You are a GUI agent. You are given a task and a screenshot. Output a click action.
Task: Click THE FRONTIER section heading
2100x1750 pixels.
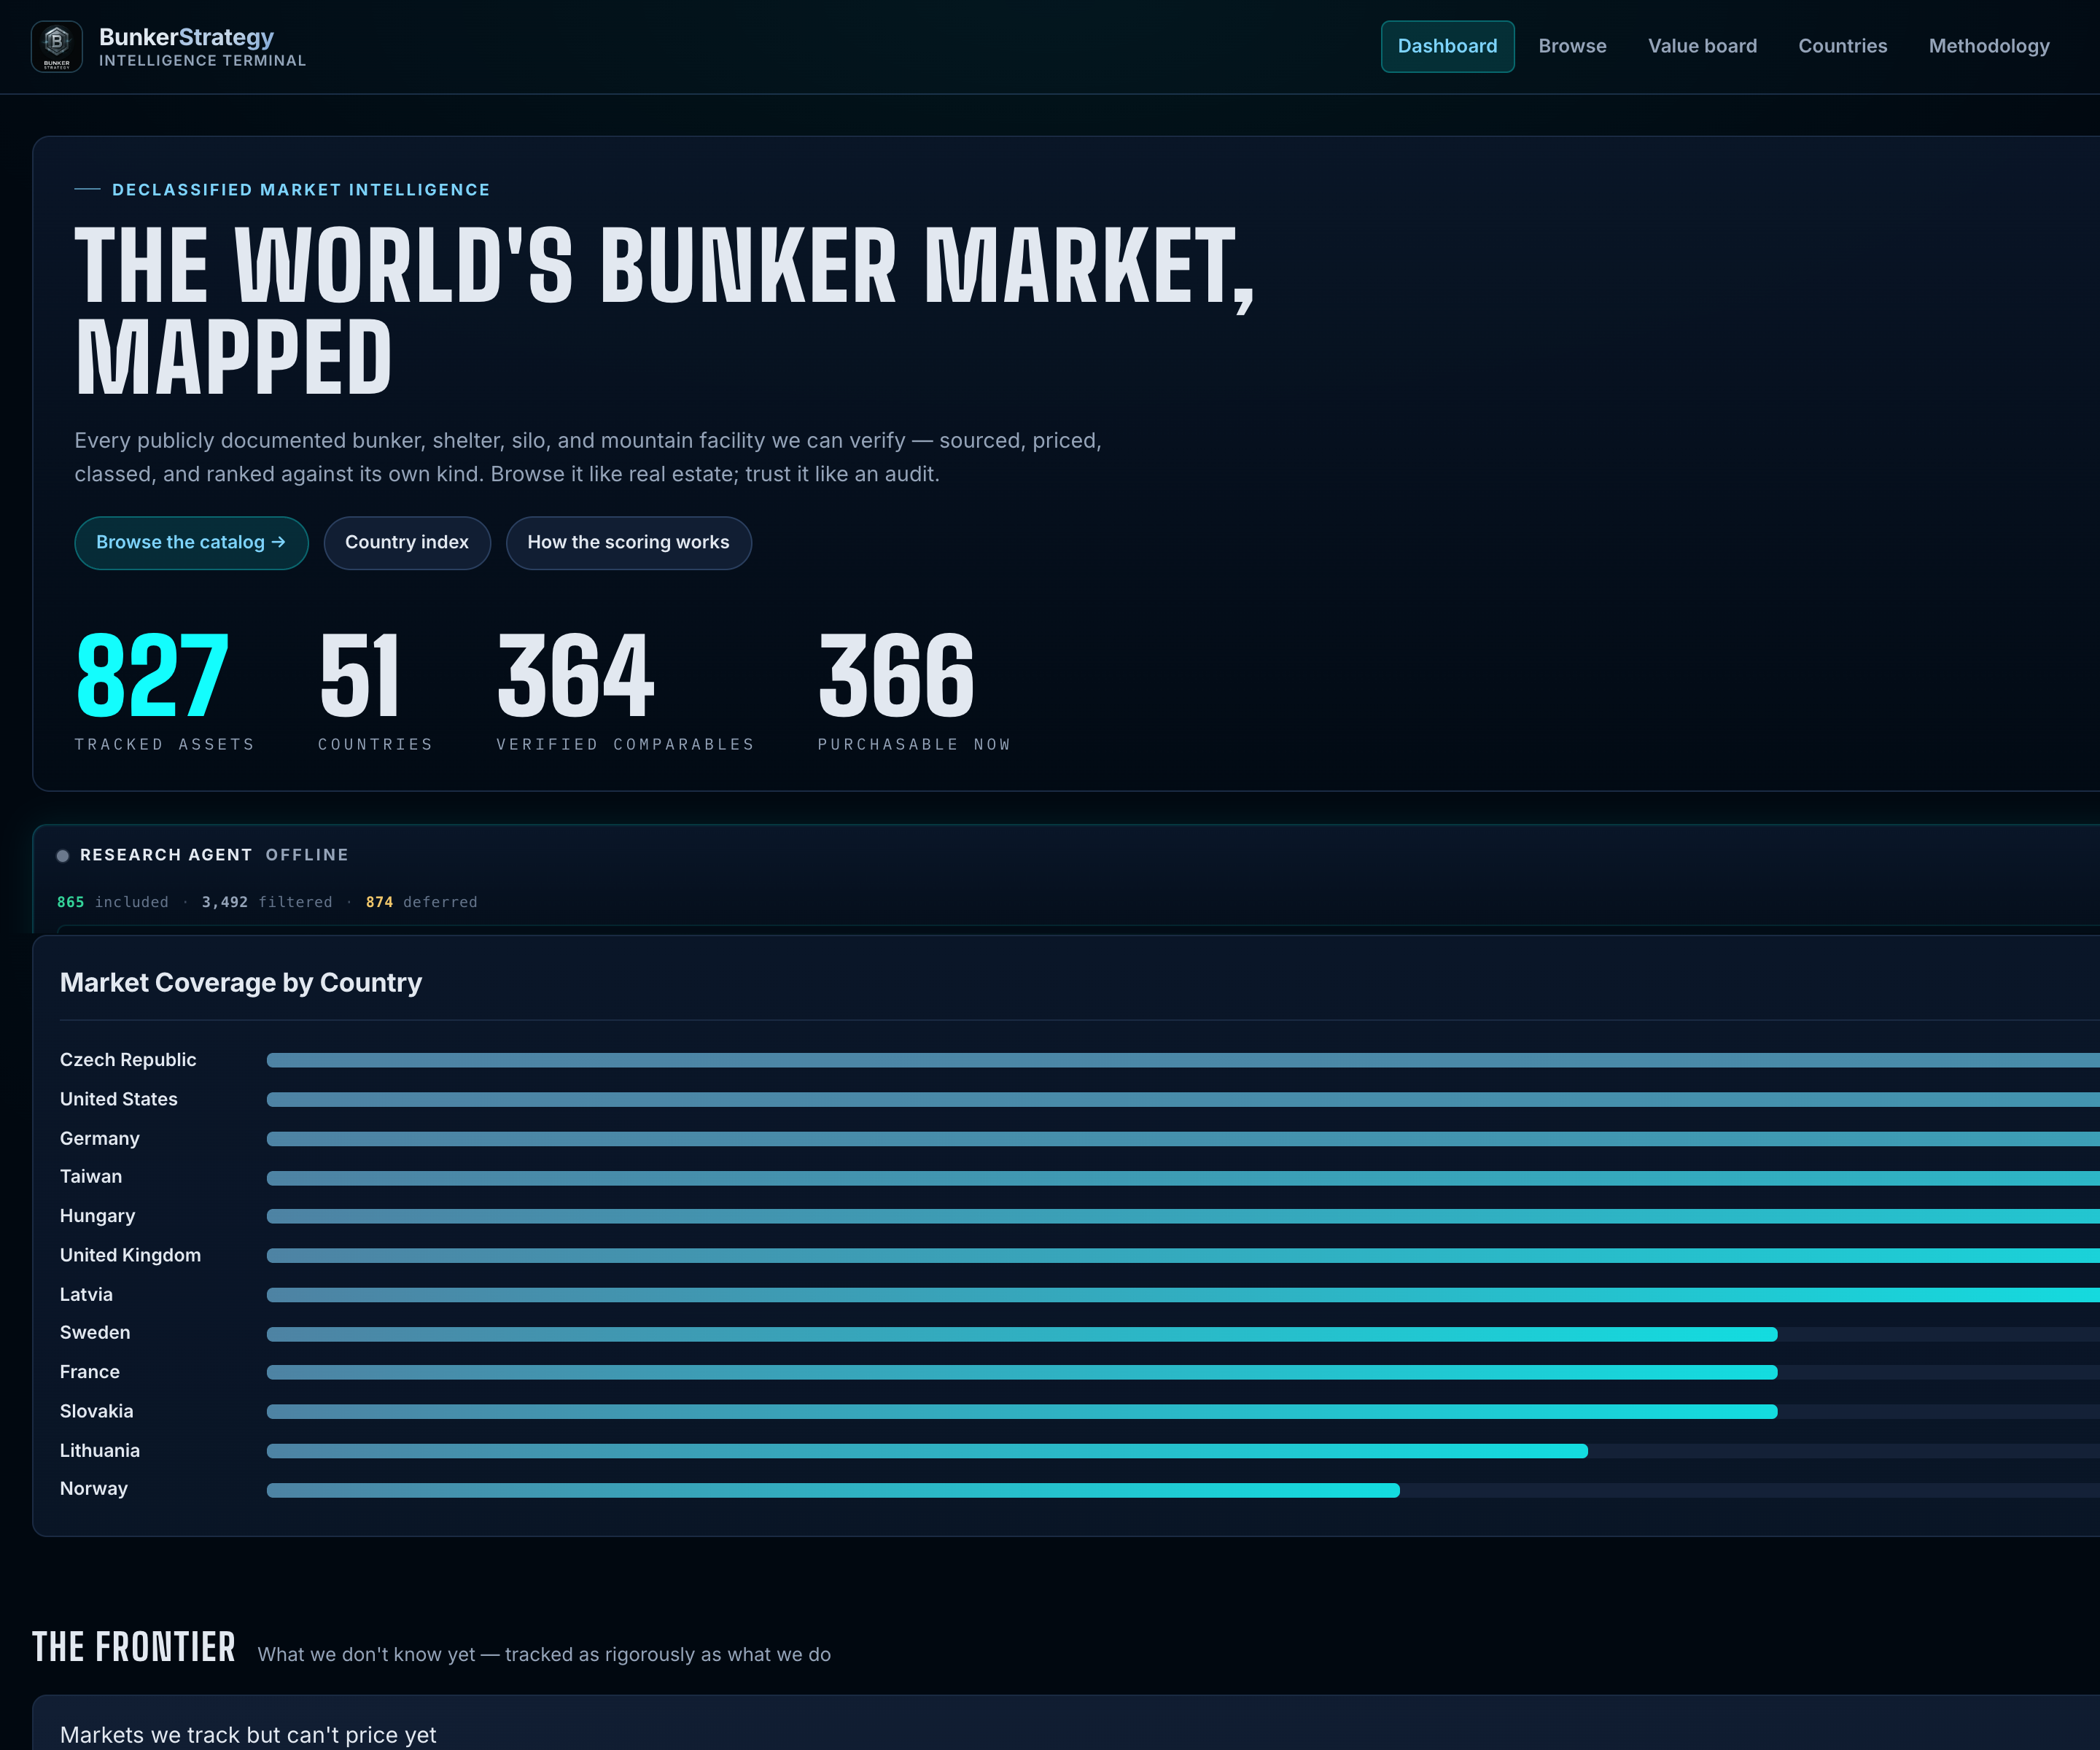pos(134,1647)
